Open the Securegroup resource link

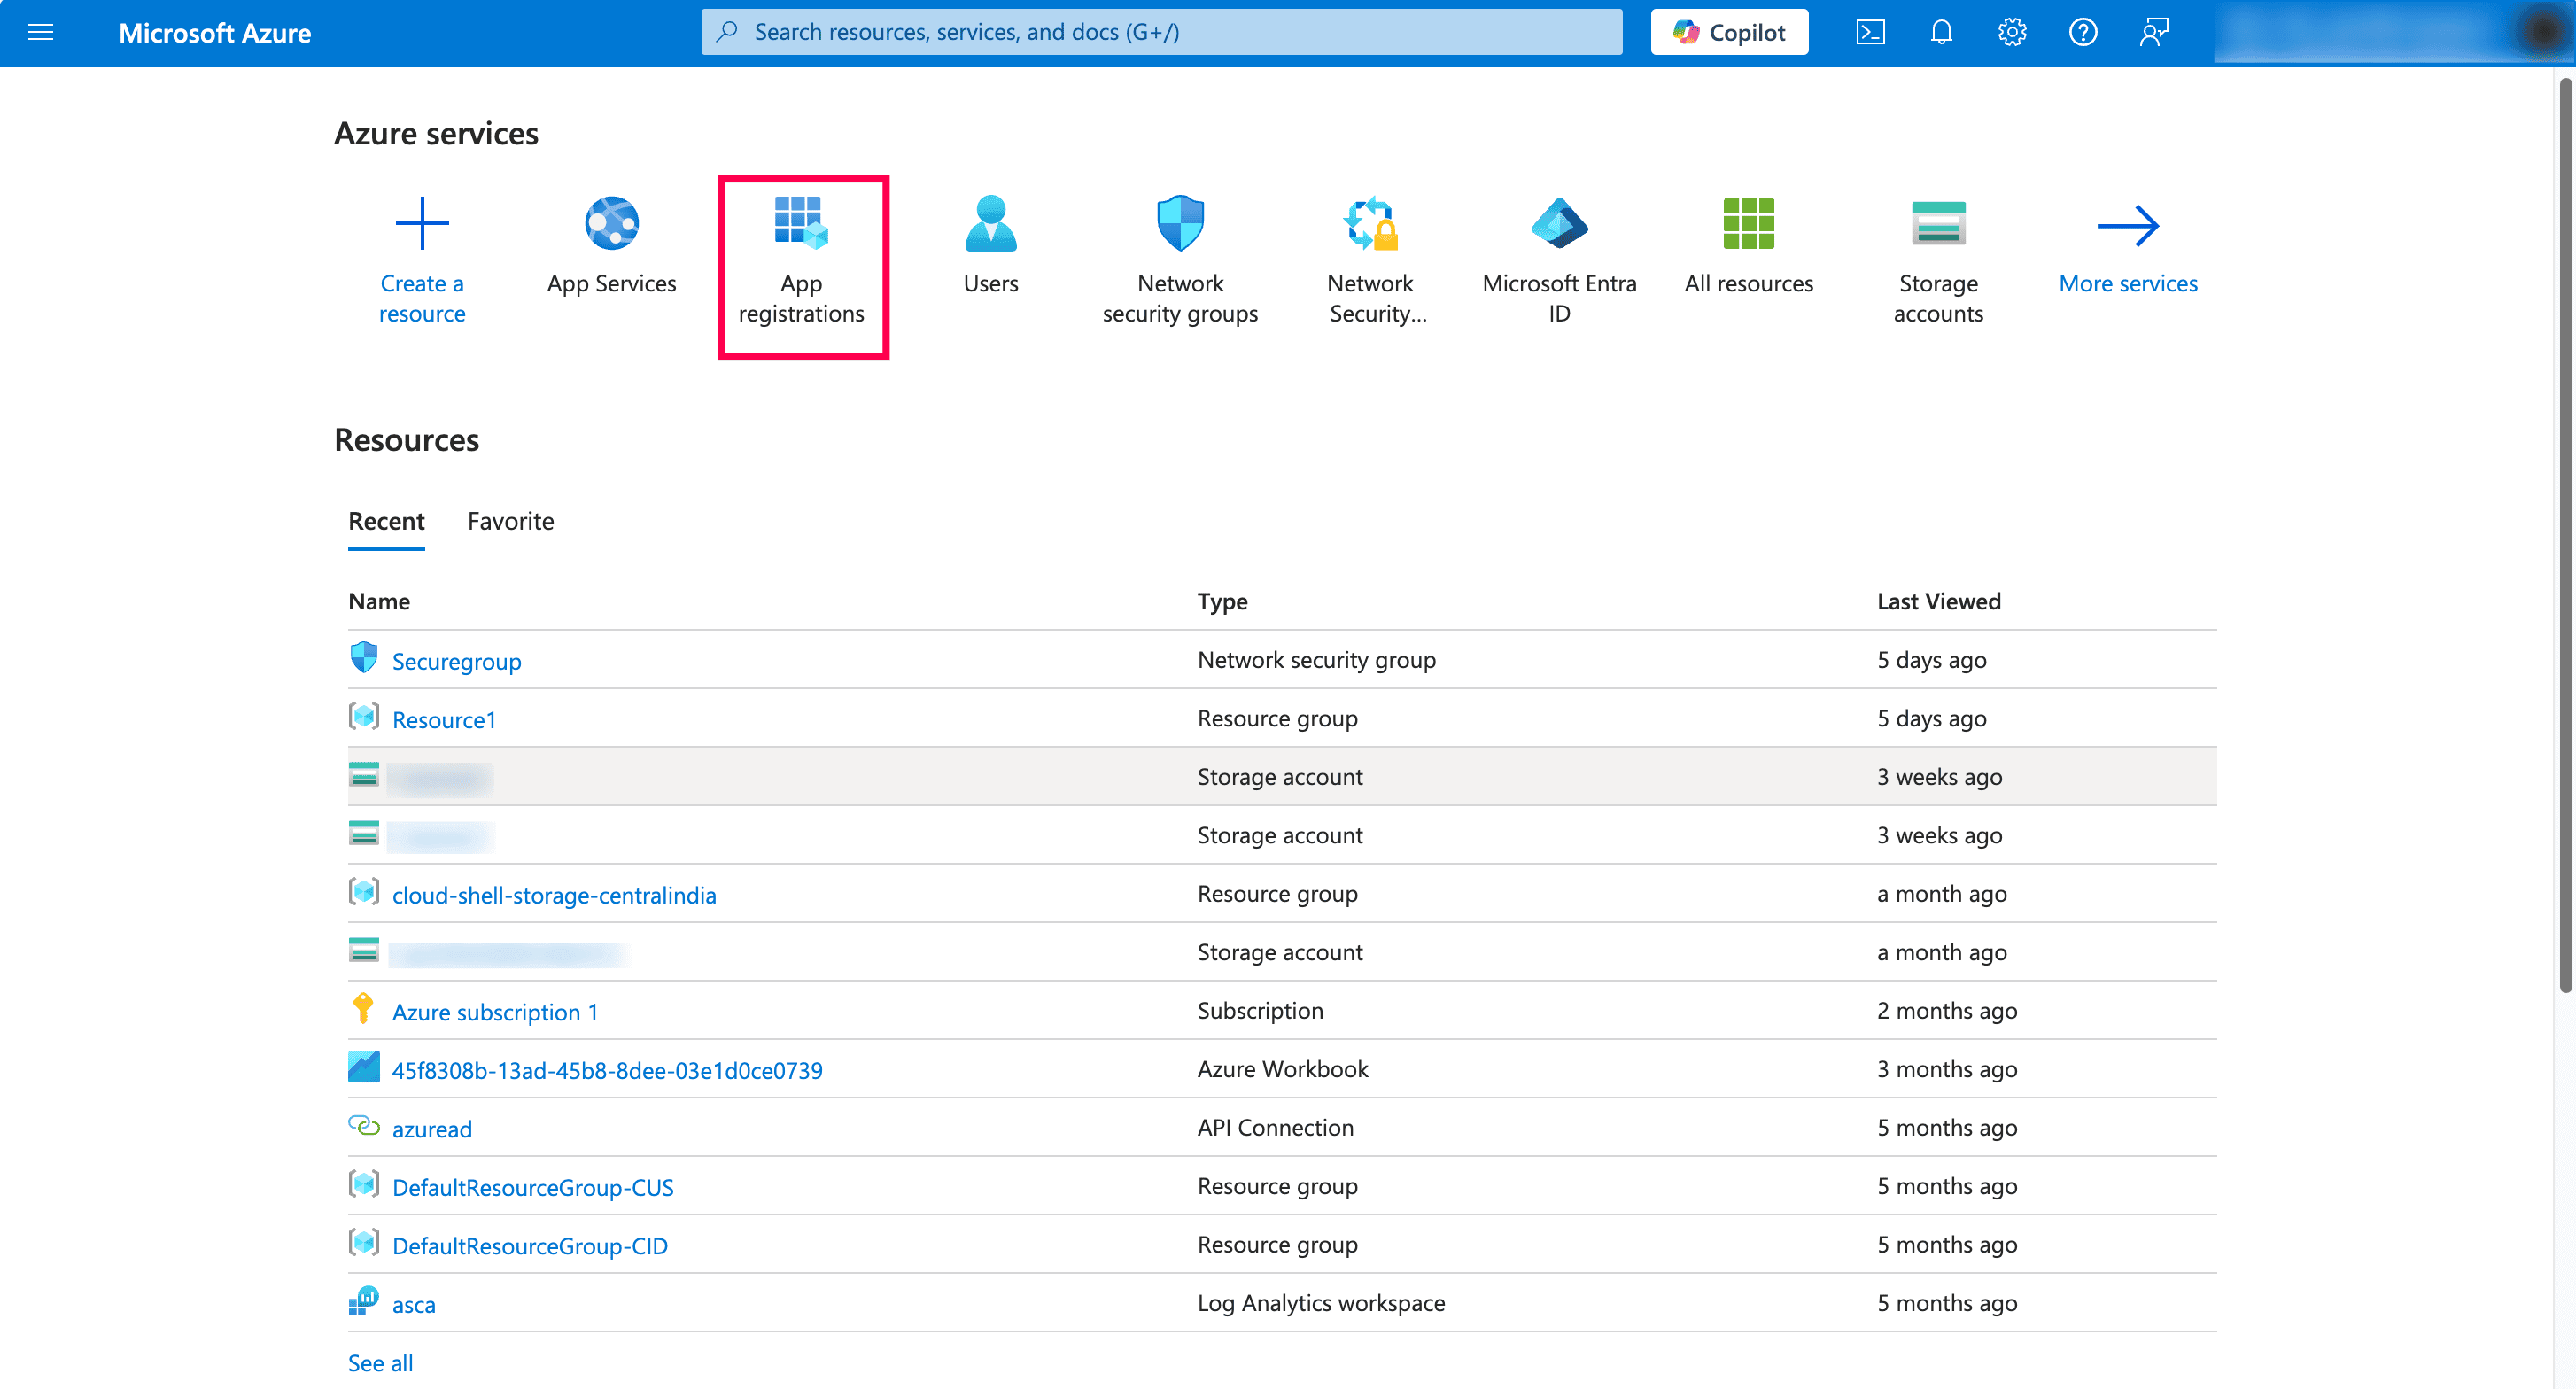[x=456, y=661]
